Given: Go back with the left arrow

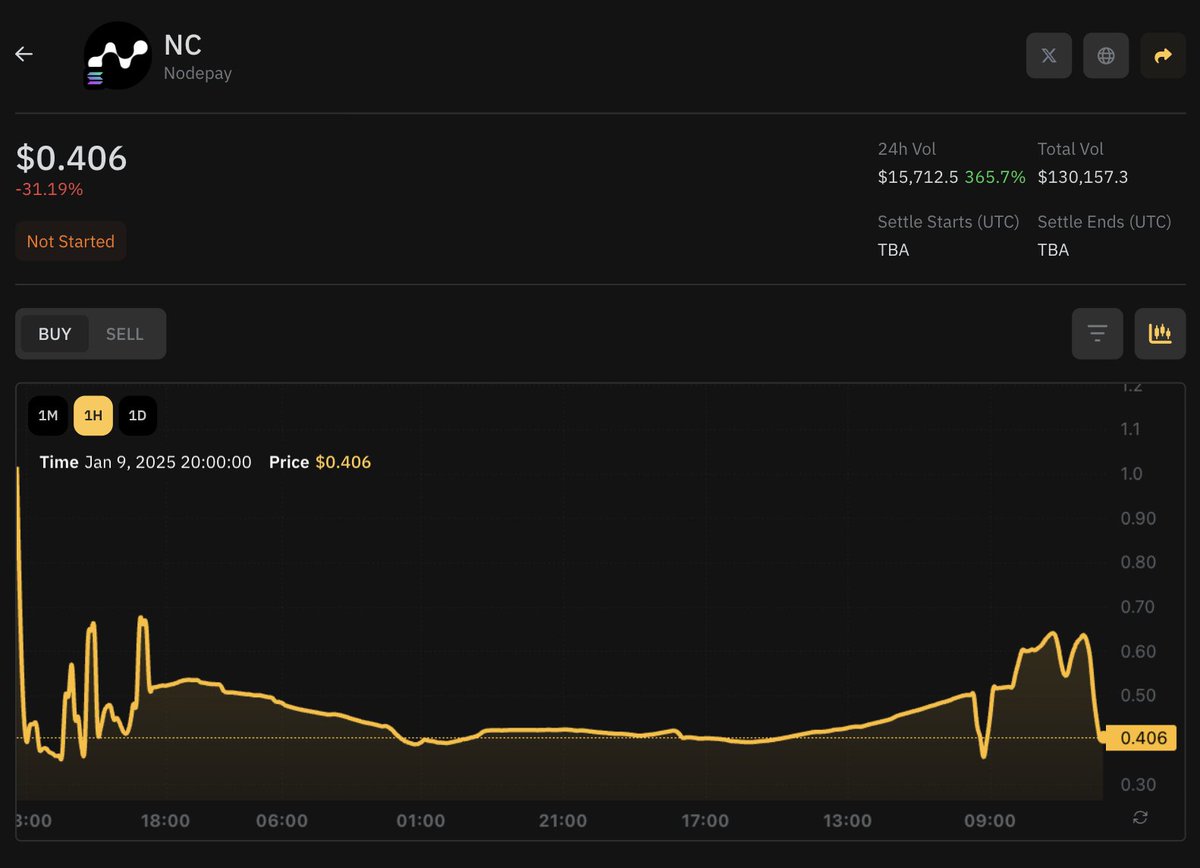Looking at the screenshot, I should 24,55.
